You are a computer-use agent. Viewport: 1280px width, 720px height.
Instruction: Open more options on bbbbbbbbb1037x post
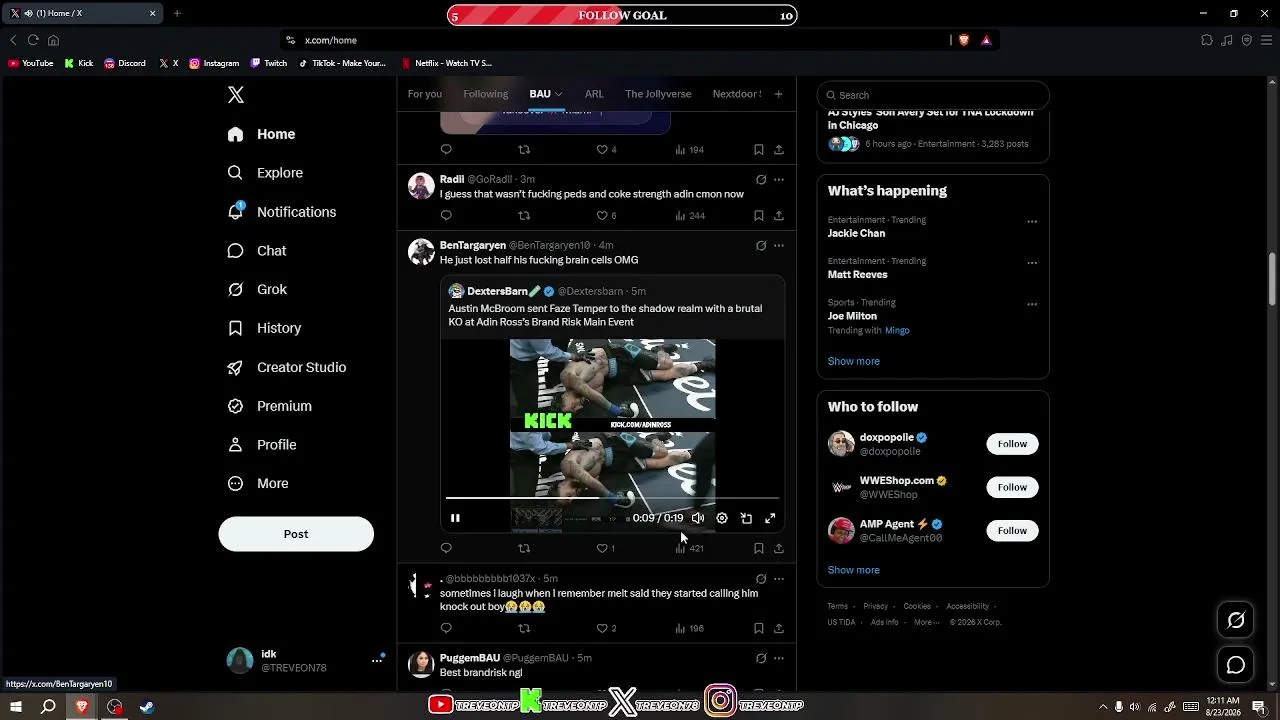coord(779,578)
